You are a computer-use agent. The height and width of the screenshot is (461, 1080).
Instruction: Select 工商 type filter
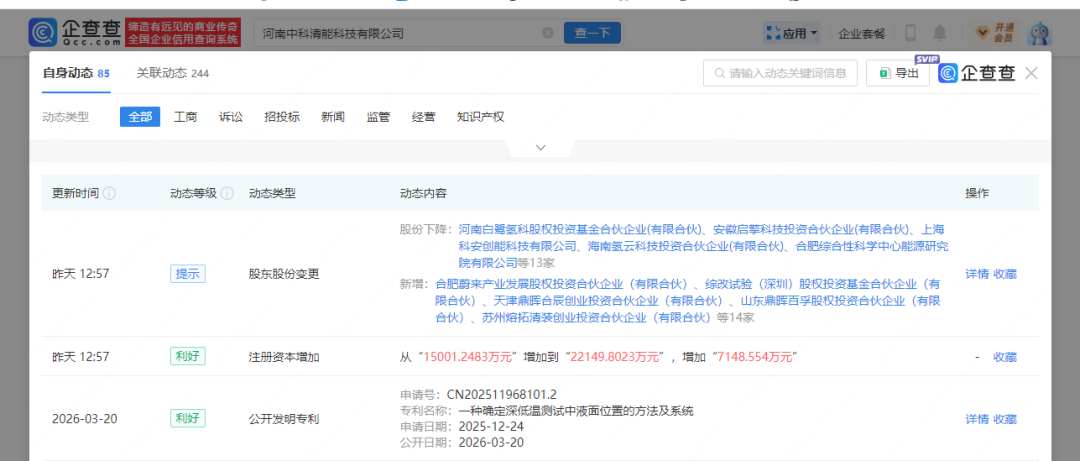click(185, 117)
